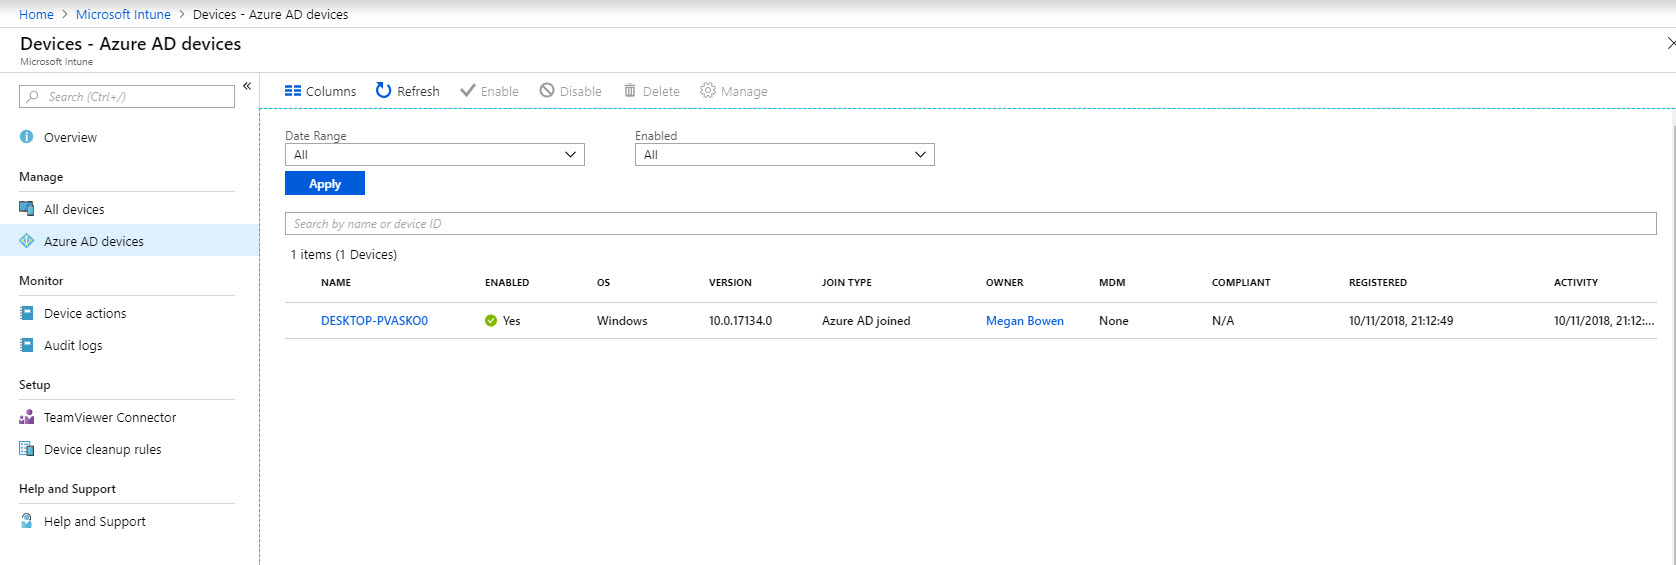Screen dimensions: 1676x565
Task: Click the Apply button
Action: [325, 184]
